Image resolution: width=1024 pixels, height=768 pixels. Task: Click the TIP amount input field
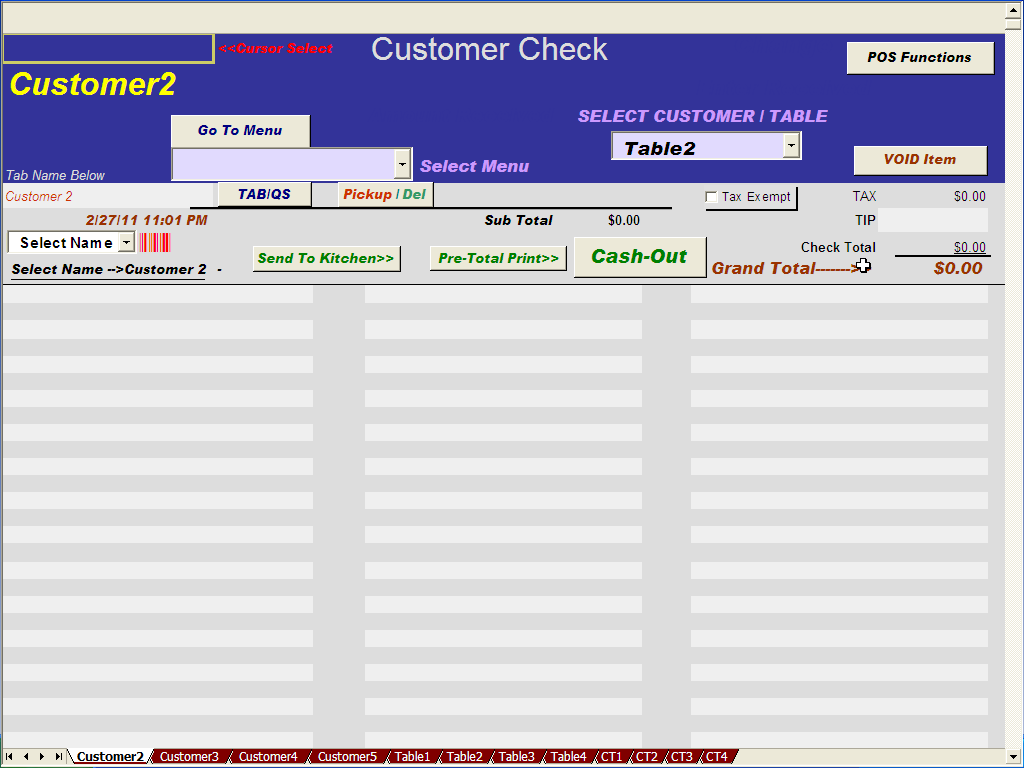pos(932,220)
